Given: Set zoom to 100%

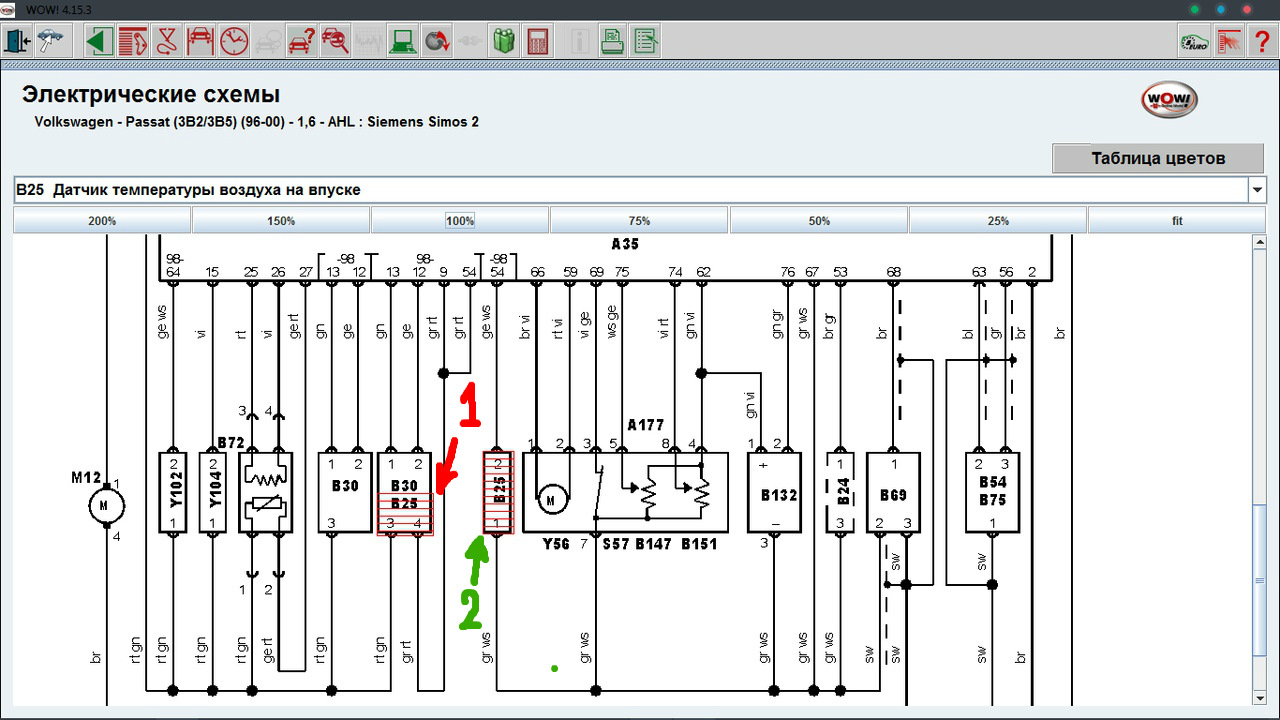Looking at the screenshot, I should tap(460, 220).
